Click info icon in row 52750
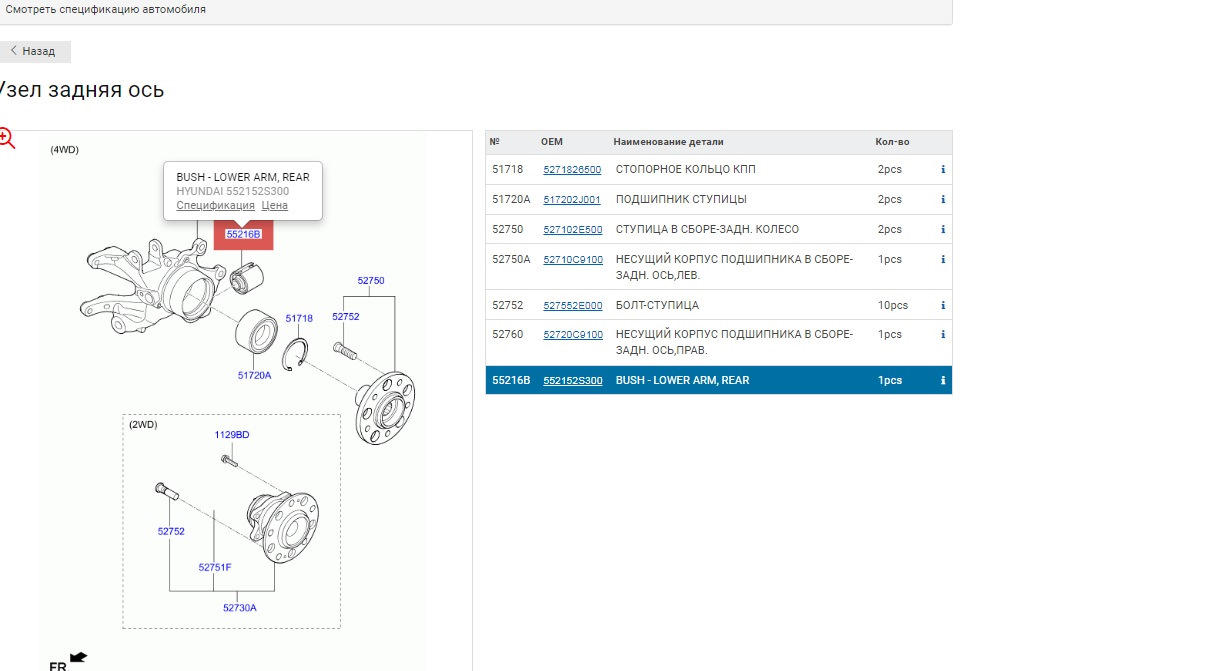 coord(943,230)
